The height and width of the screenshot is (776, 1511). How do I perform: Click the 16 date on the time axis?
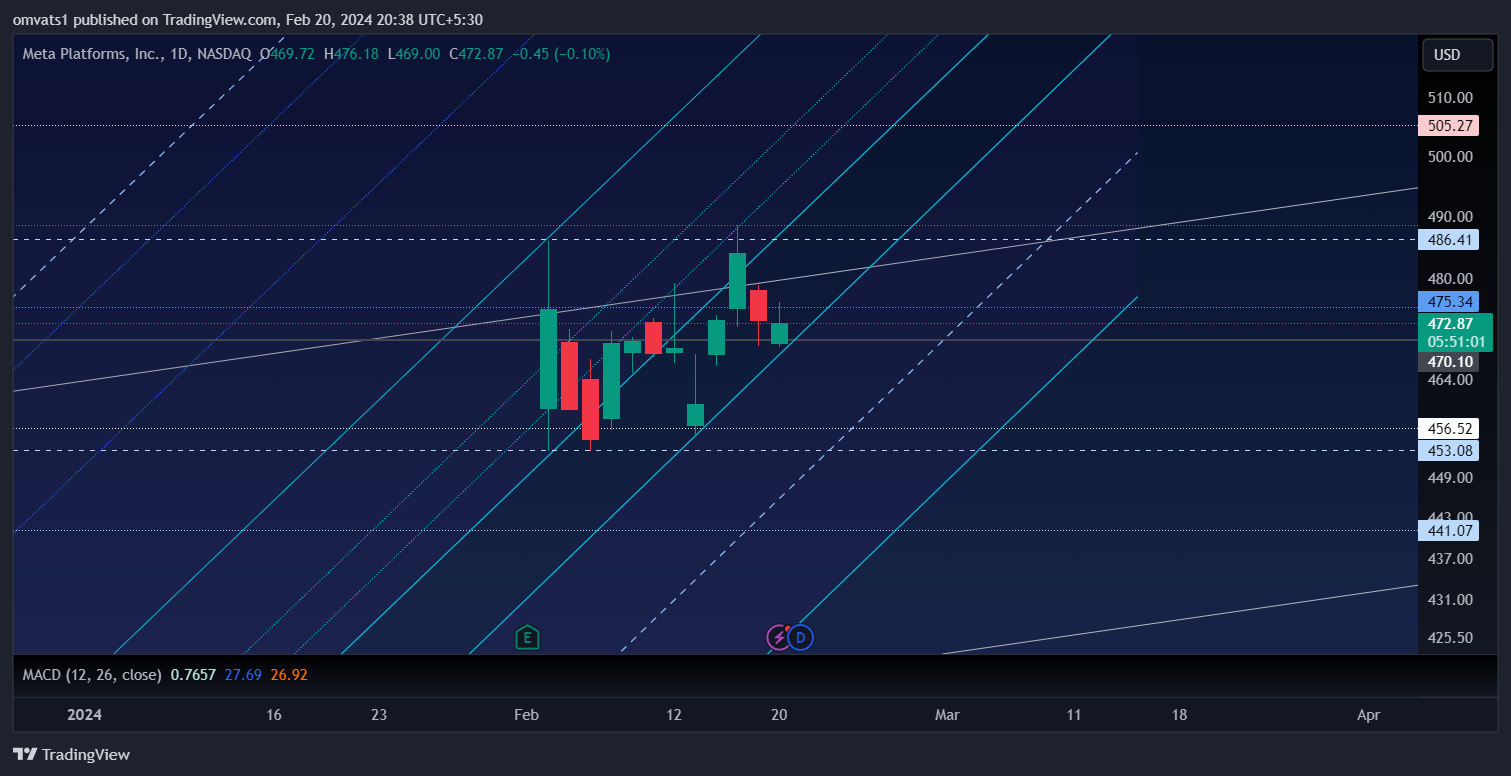click(x=274, y=715)
